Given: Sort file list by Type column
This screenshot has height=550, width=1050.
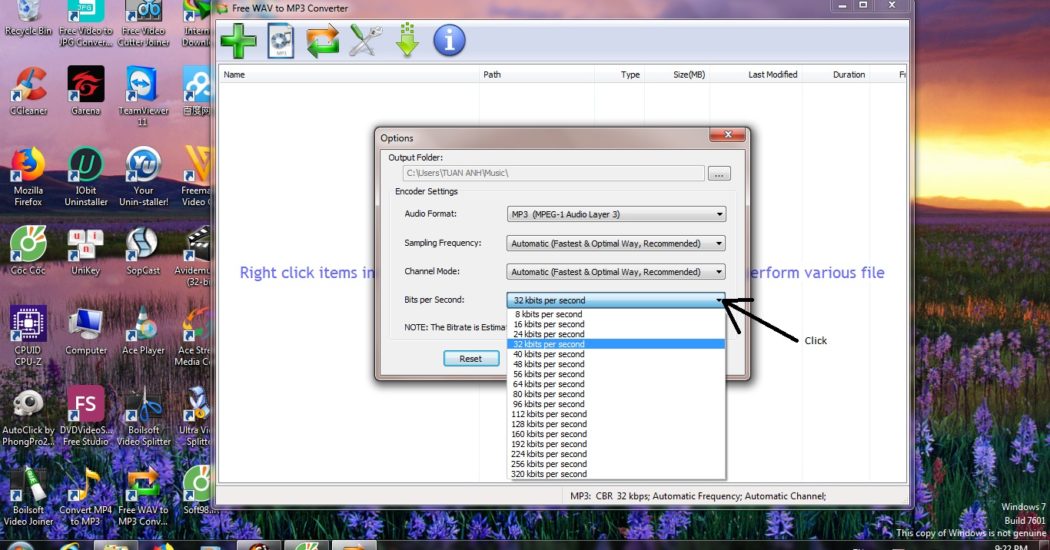Looking at the screenshot, I should point(619,75).
